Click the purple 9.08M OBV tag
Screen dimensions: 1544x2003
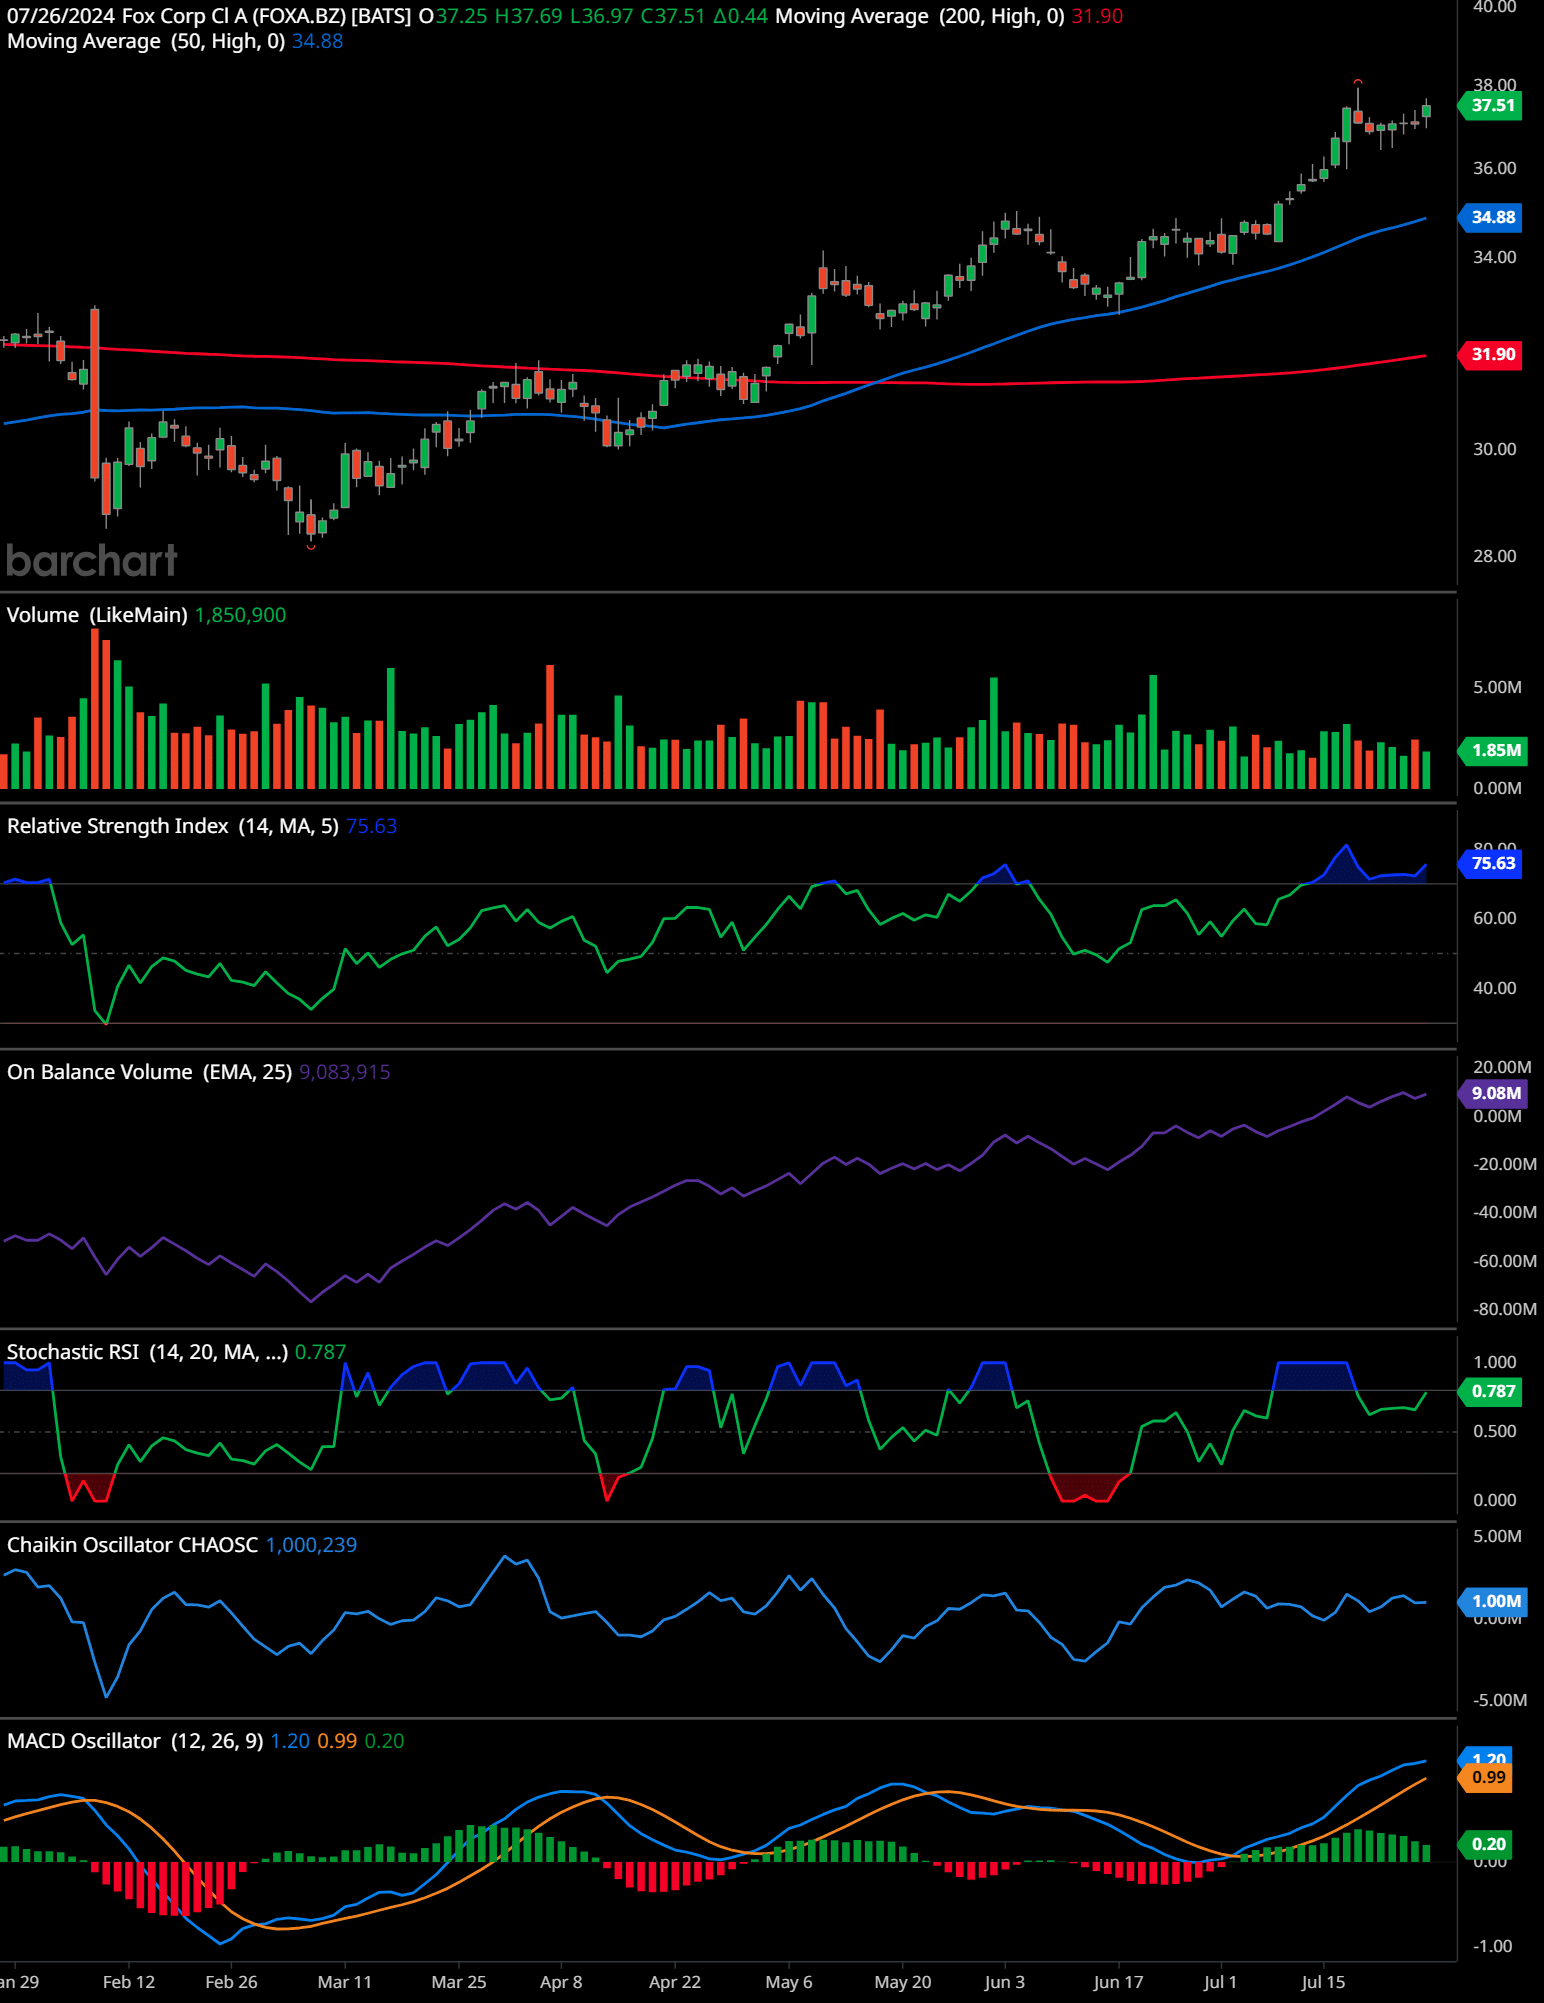pyautogui.click(x=1494, y=1093)
